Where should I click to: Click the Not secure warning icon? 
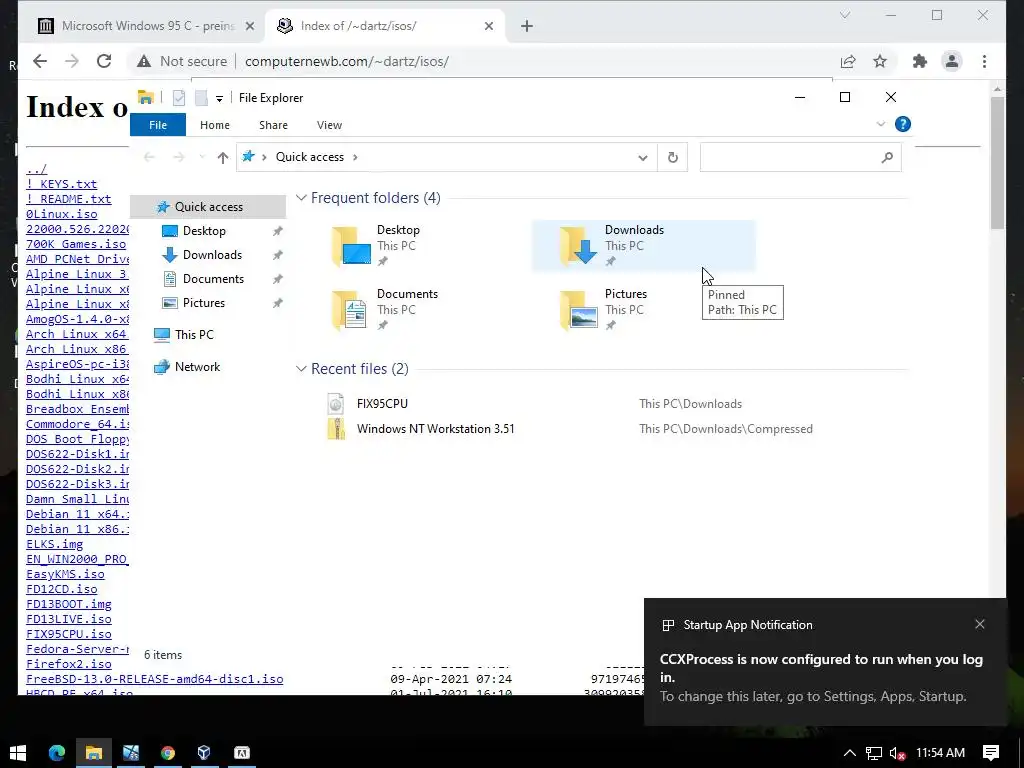pos(144,61)
